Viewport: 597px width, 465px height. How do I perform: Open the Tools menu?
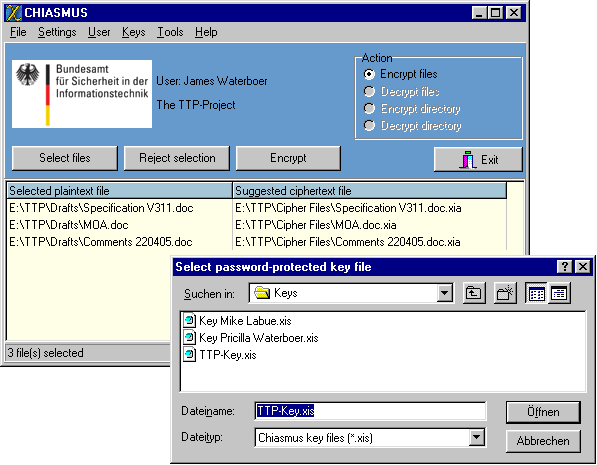170,32
